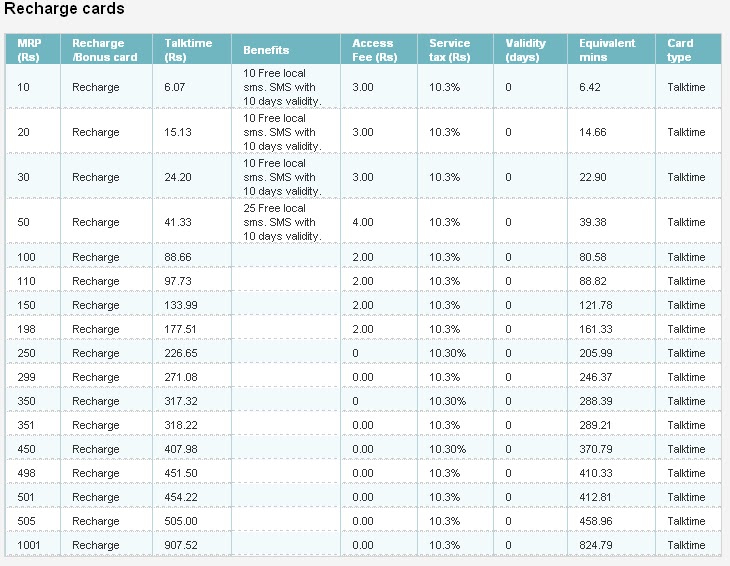This screenshot has height=566, width=730.
Task: Click equivalent mins value 824.79
Action: (x=595, y=545)
